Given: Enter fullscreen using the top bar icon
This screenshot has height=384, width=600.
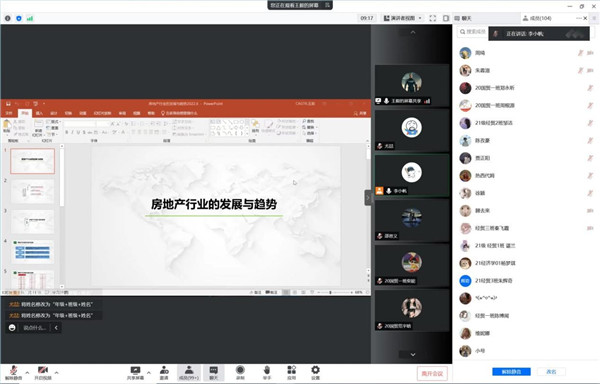Looking at the screenshot, I should (433, 18).
